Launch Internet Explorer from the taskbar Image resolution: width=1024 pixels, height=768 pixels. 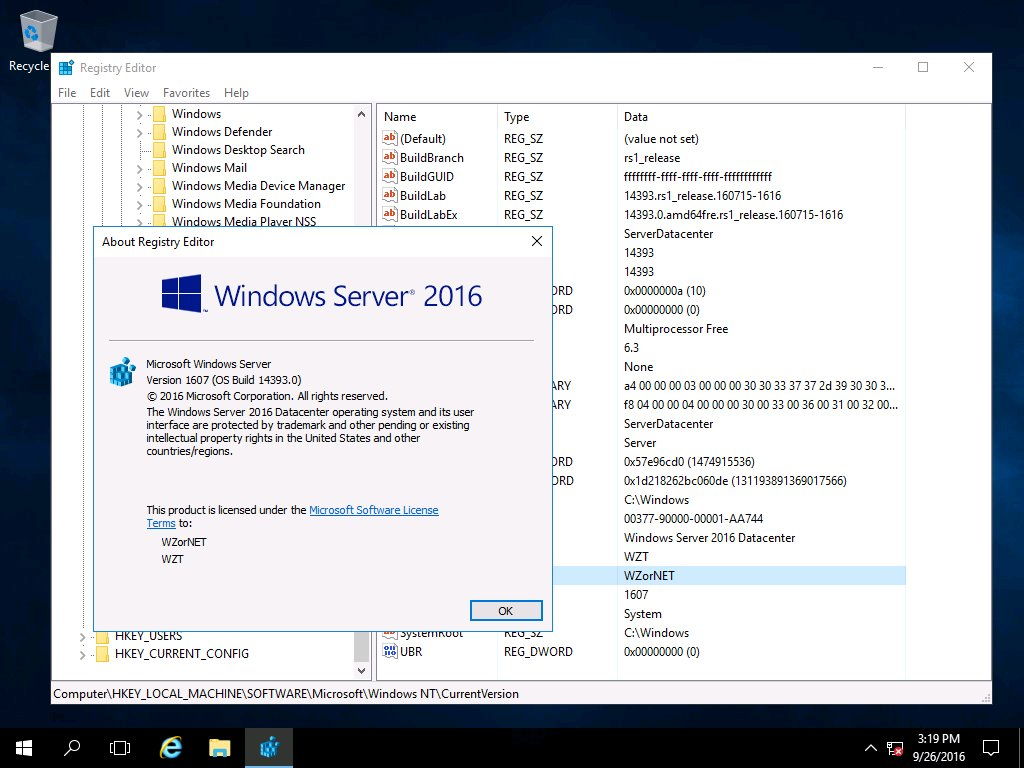coord(171,748)
